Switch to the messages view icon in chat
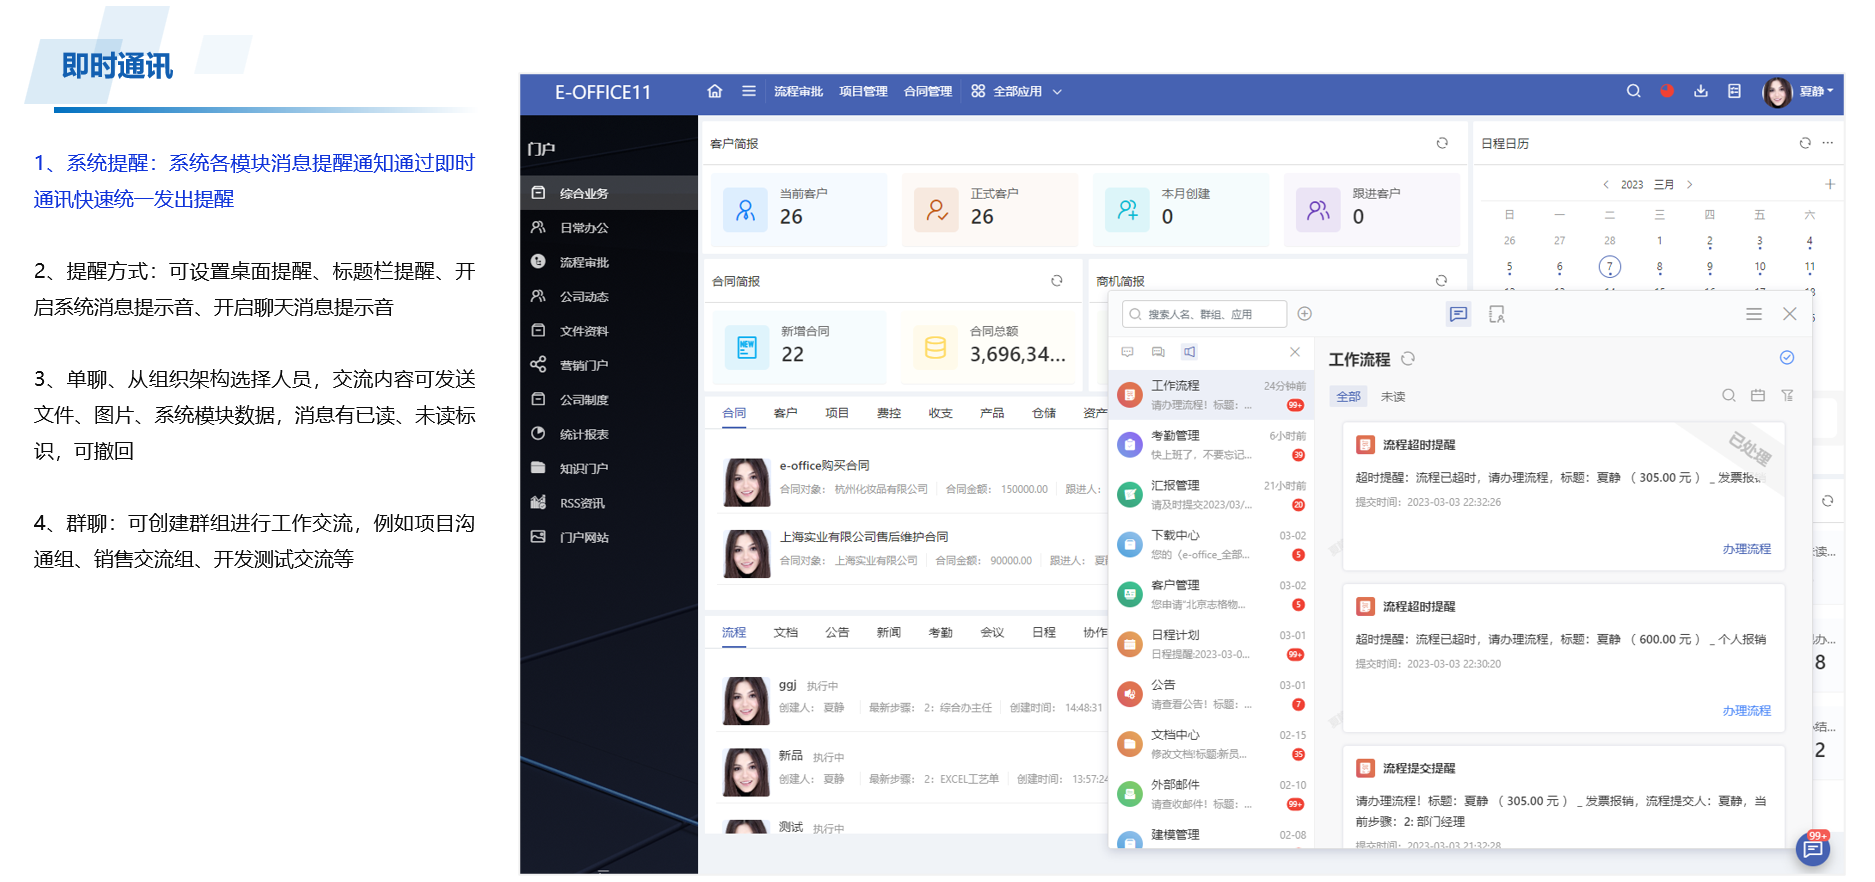Viewport: 1875px width, 882px height. (x=1459, y=314)
